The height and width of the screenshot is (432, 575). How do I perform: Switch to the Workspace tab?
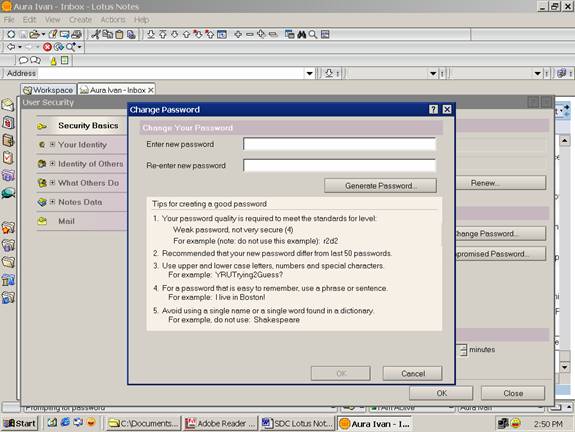[49, 90]
